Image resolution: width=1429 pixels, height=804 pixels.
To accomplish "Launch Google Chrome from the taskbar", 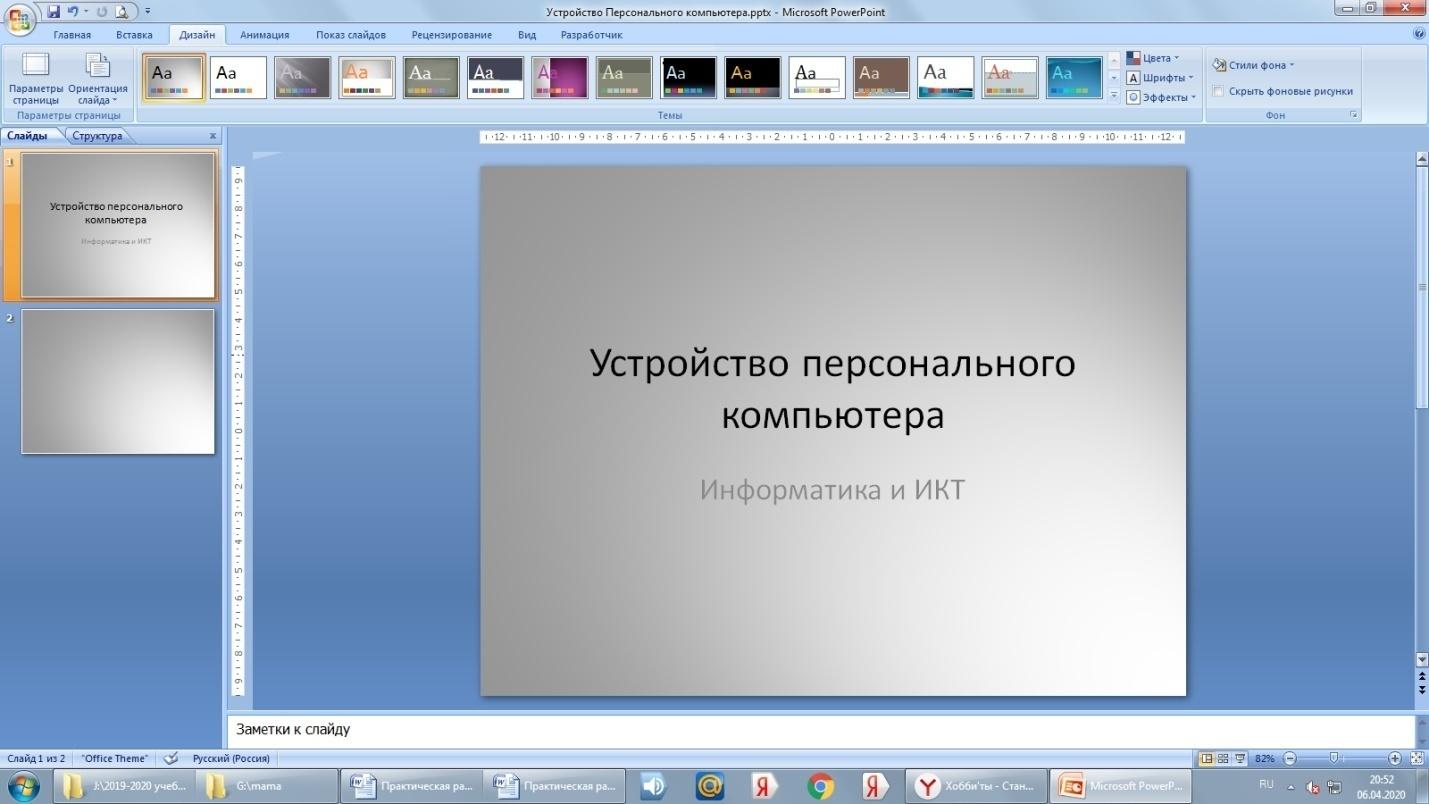I will (x=821, y=786).
